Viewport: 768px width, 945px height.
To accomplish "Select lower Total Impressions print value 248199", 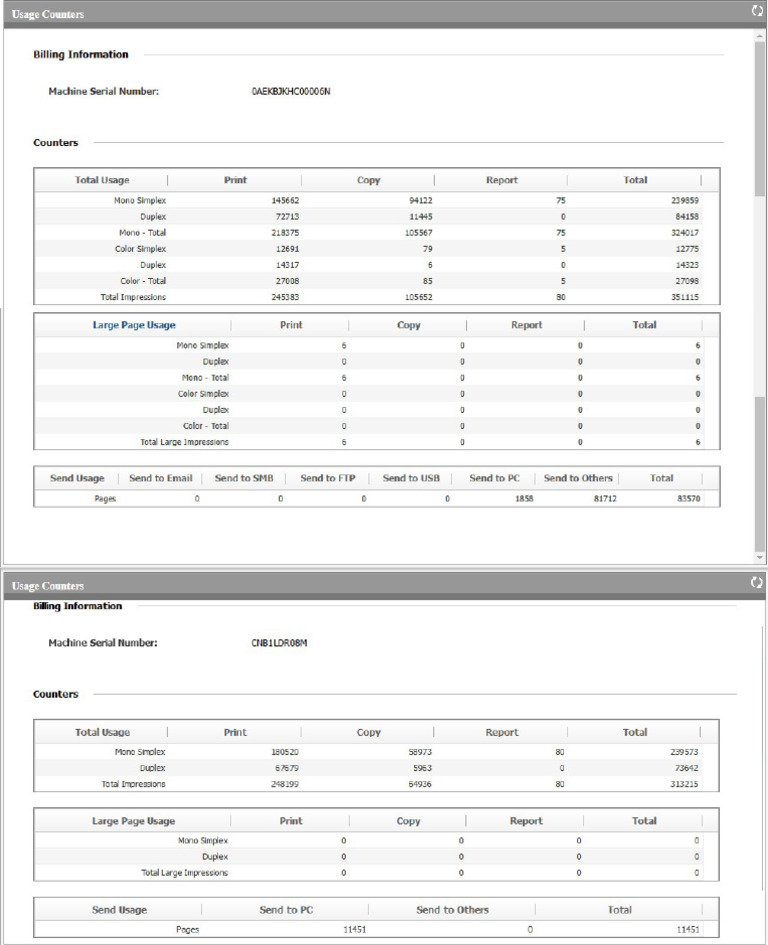I will click(x=285, y=785).
